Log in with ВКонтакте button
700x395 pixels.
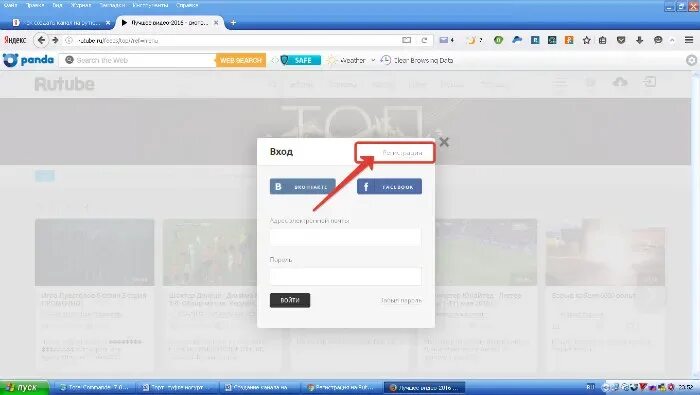click(x=302, y=187)
